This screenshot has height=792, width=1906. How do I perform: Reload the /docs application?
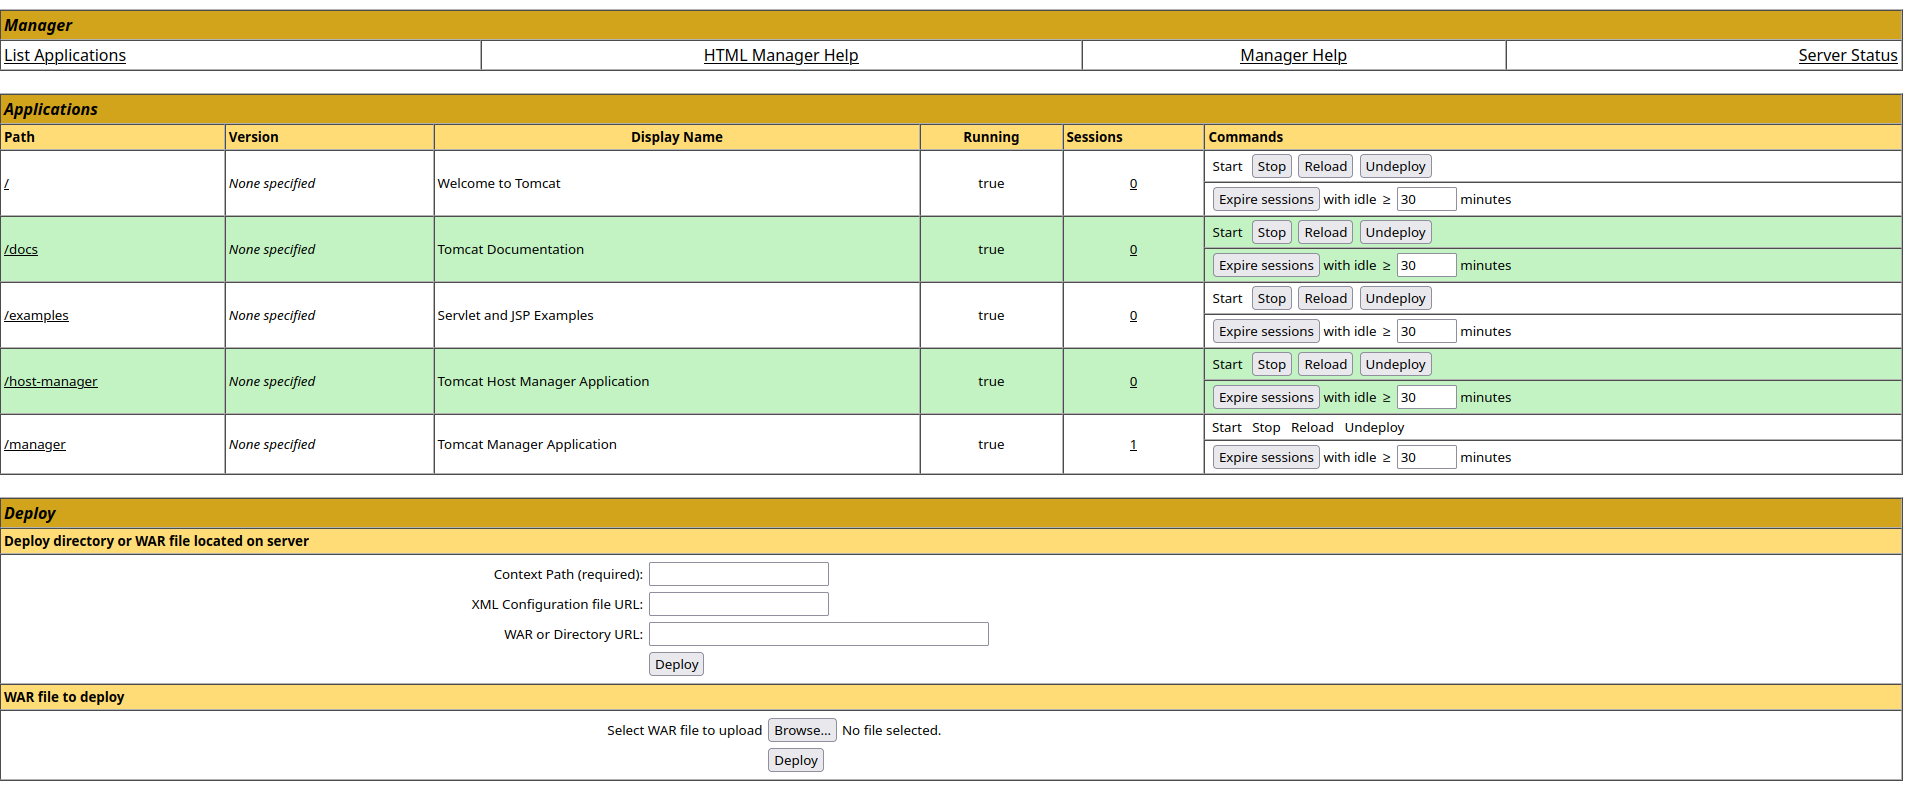pyautogui.click(x=1326, y=233)
